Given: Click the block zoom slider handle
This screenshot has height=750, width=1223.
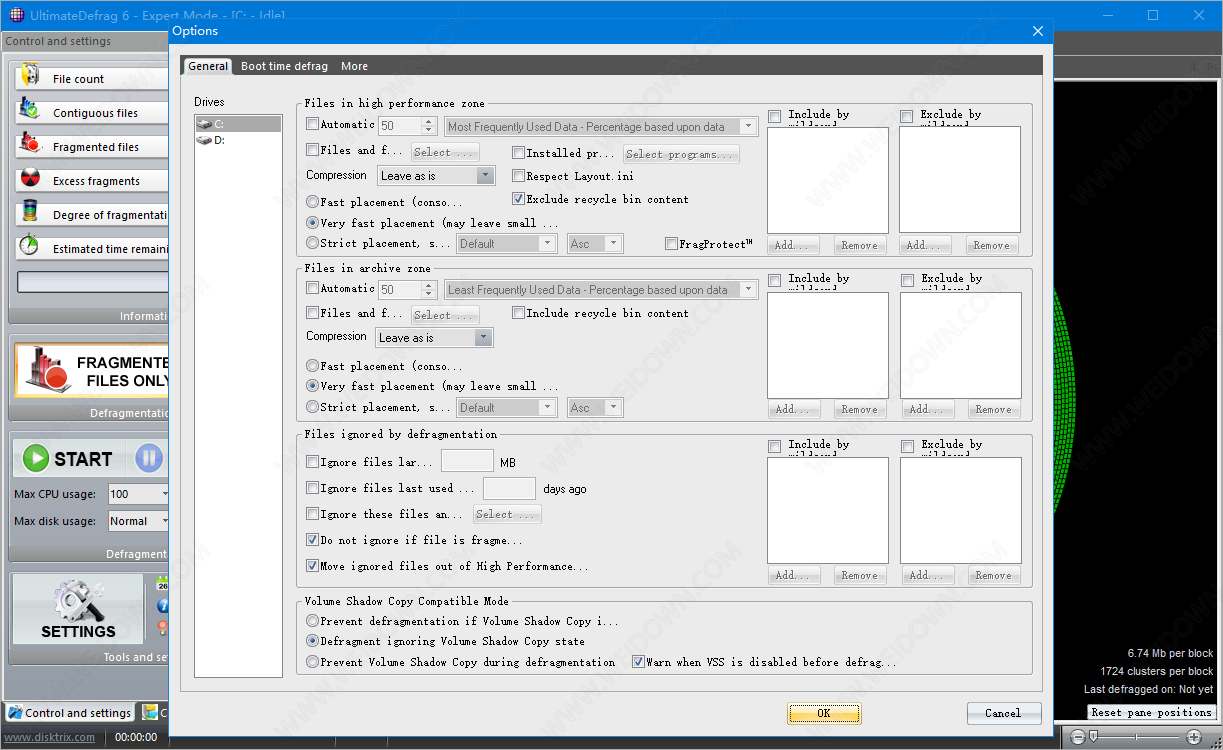Looking at the screenshot, I should point(1093,737).
